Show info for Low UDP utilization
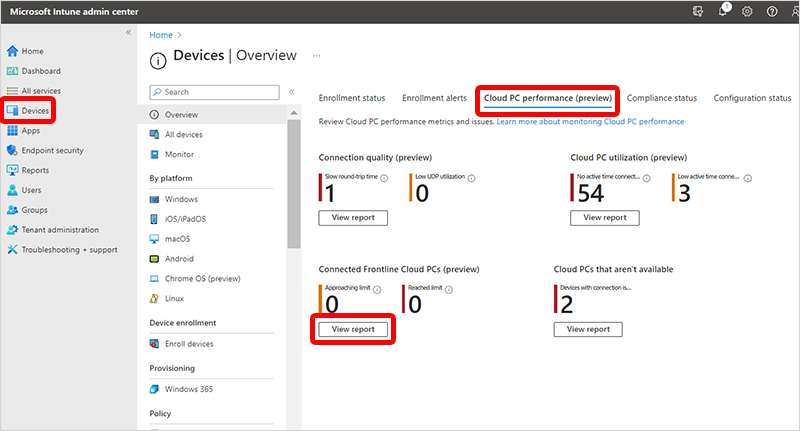 point(471,178)
